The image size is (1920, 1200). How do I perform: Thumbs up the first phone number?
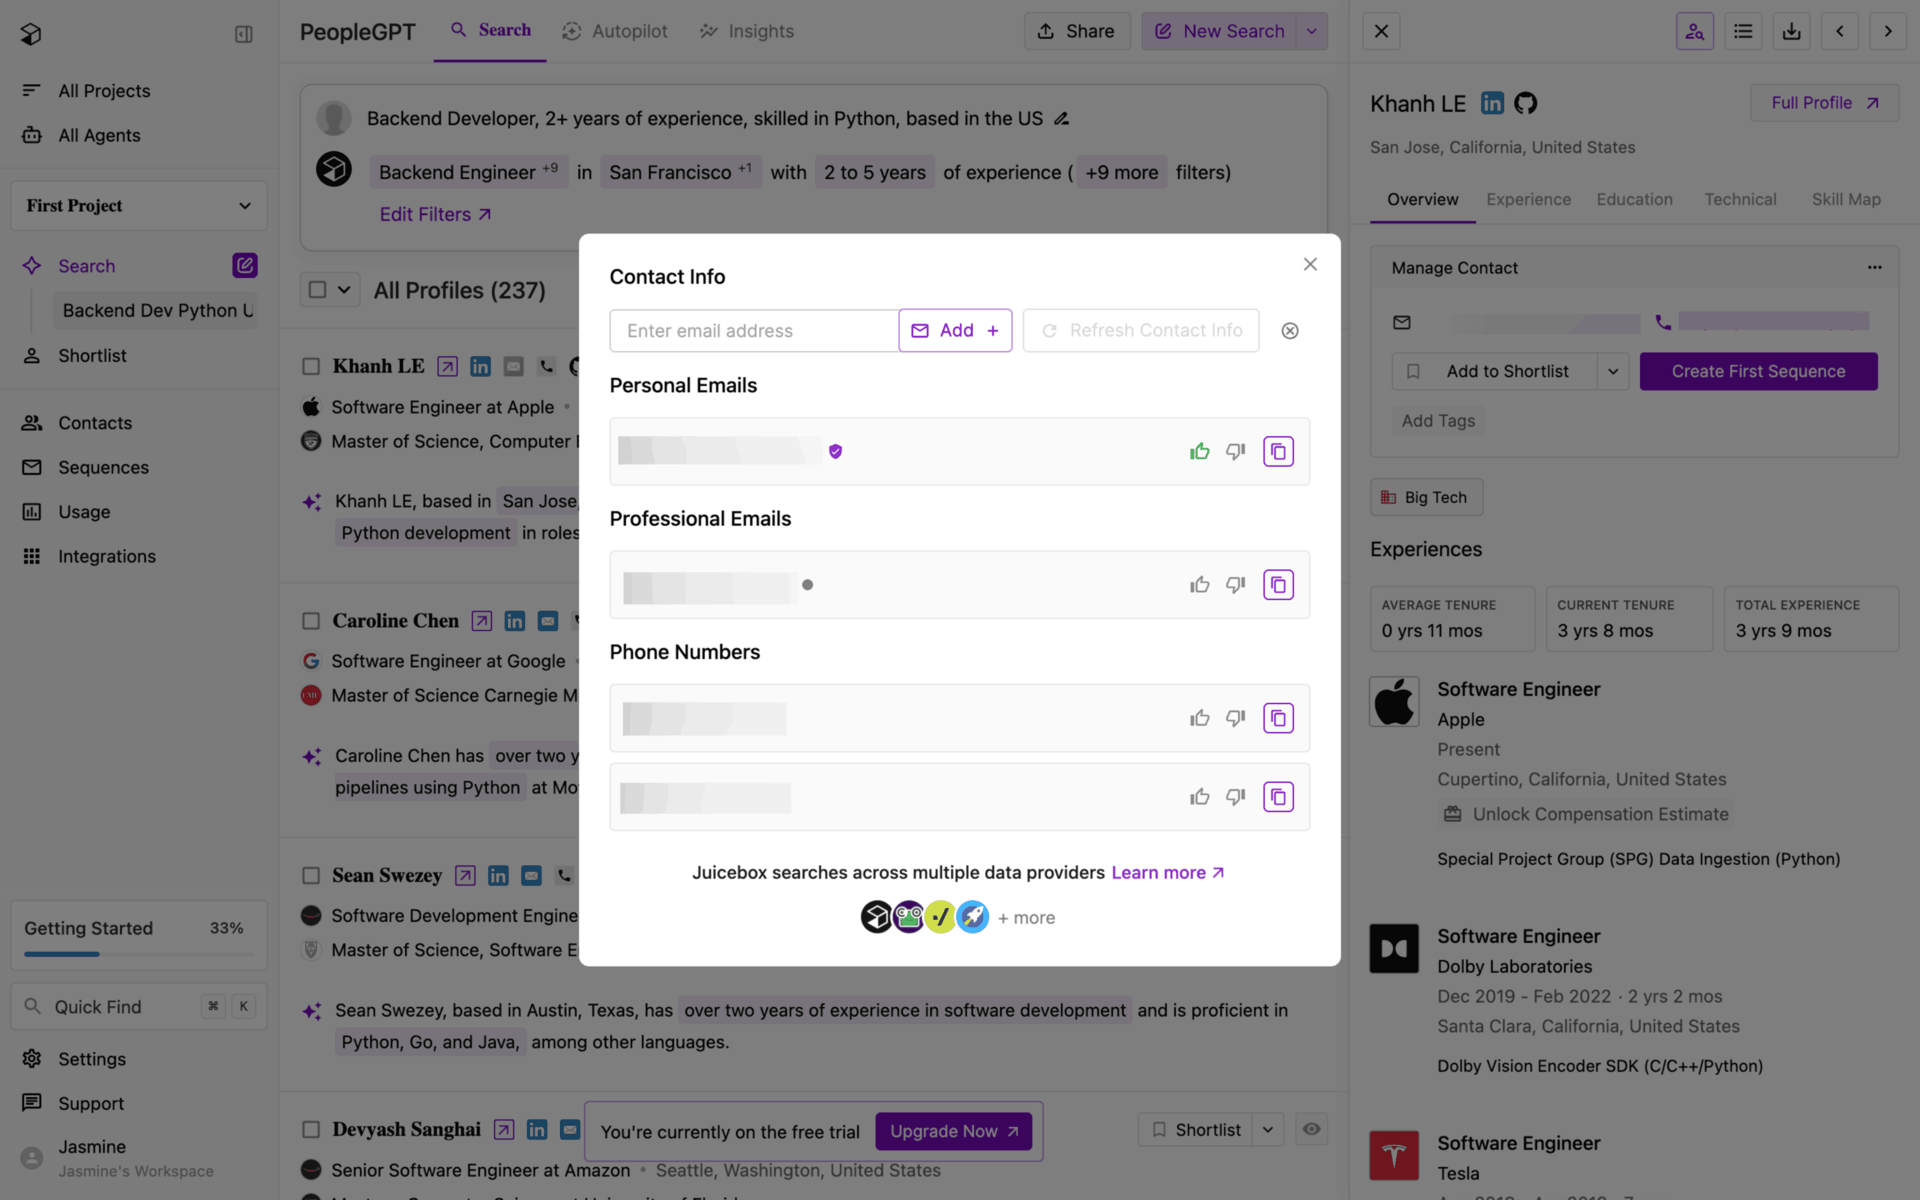click(x=1200, y=718)
